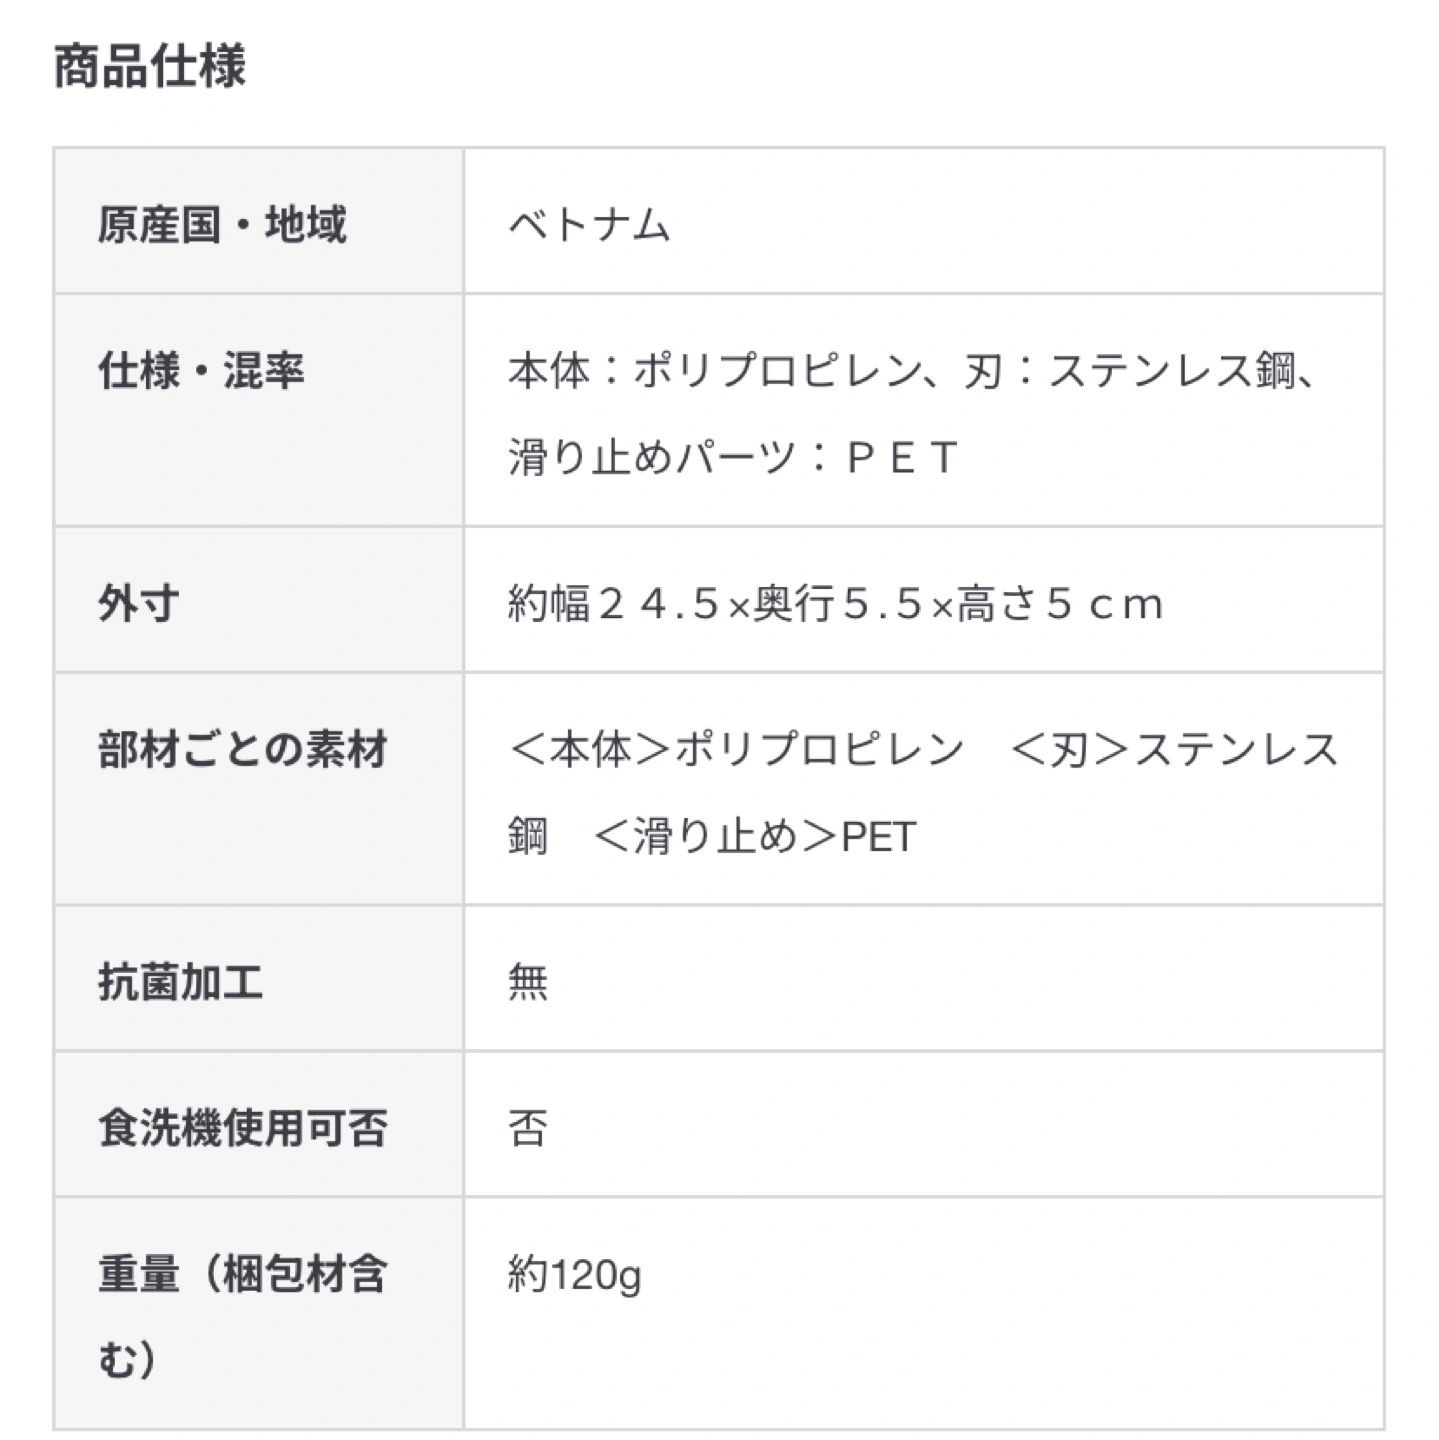Click the 約幅24.5×奥行5.5×高さ5cm dimensions value
1439x1440 pixels.
point(836,604)
